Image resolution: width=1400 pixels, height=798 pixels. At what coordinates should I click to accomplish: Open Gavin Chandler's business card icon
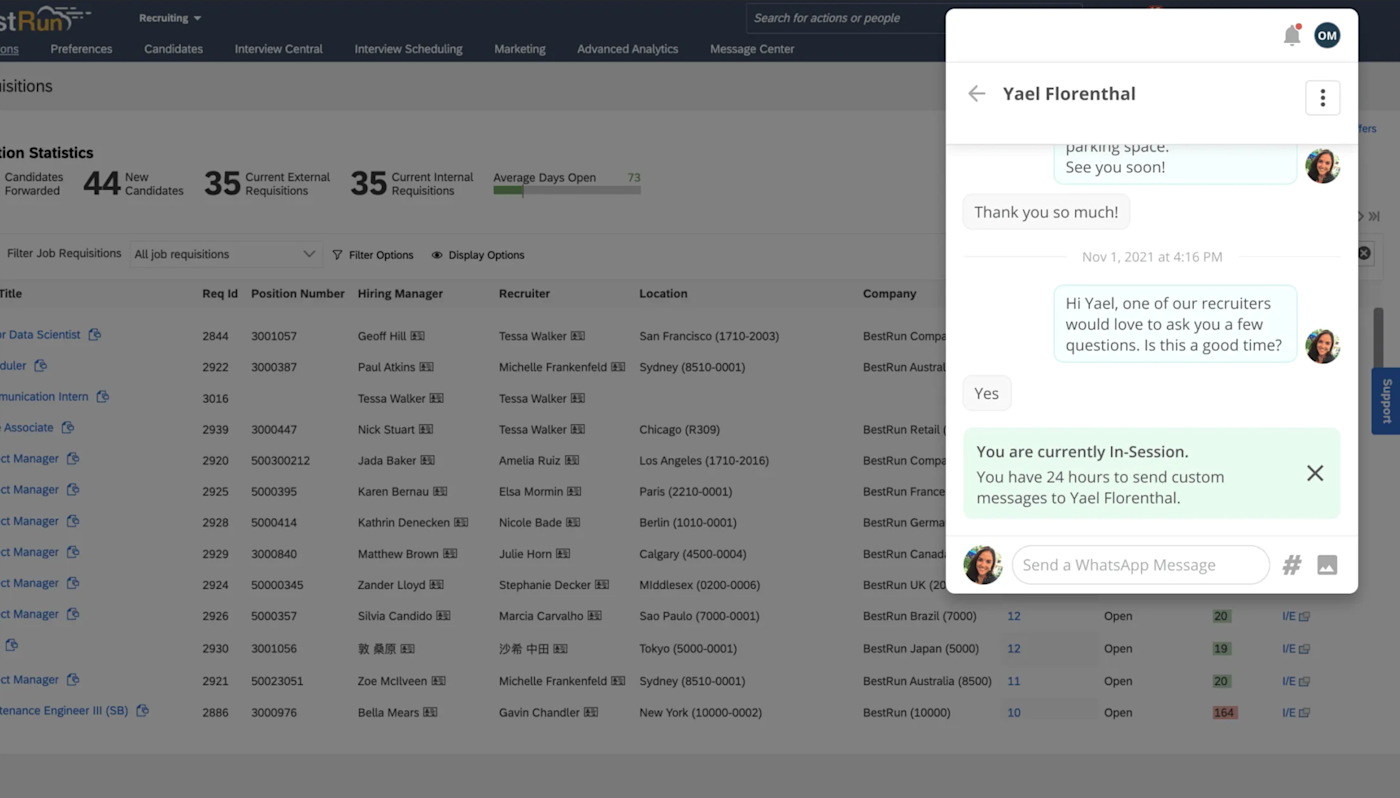coord(591,713)
